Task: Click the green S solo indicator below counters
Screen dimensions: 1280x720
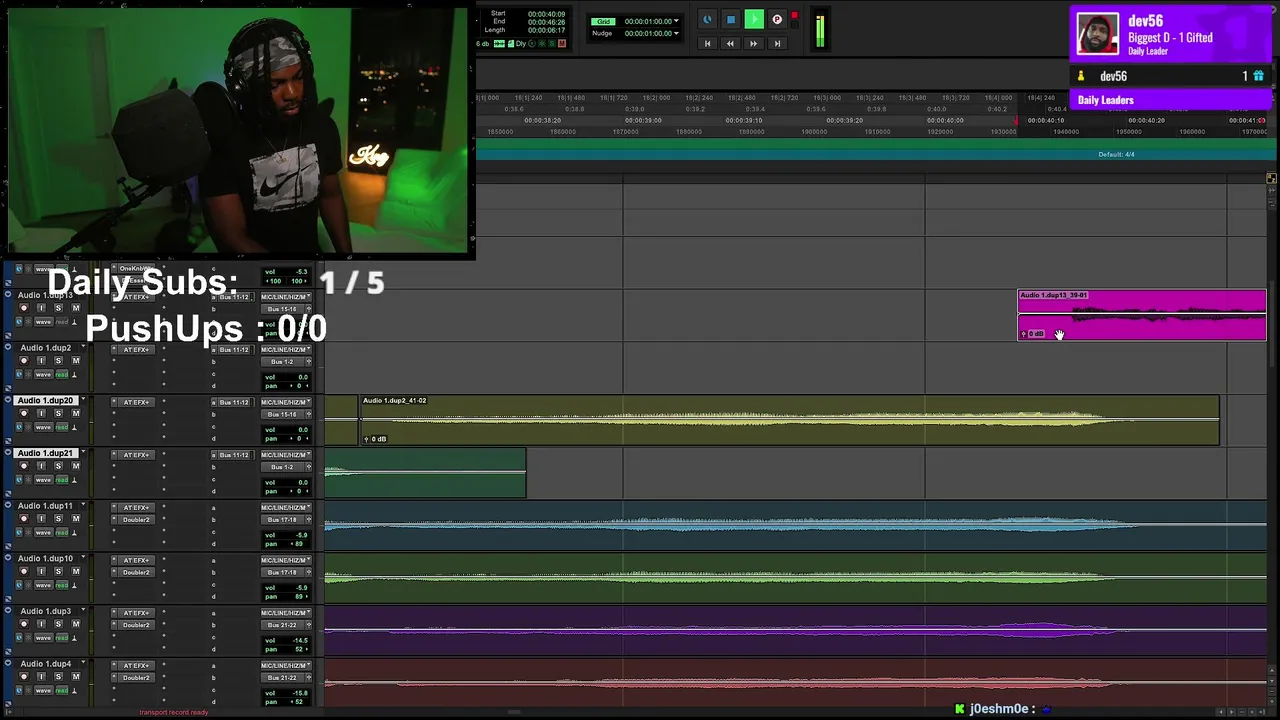Action: tap(551, 44)
